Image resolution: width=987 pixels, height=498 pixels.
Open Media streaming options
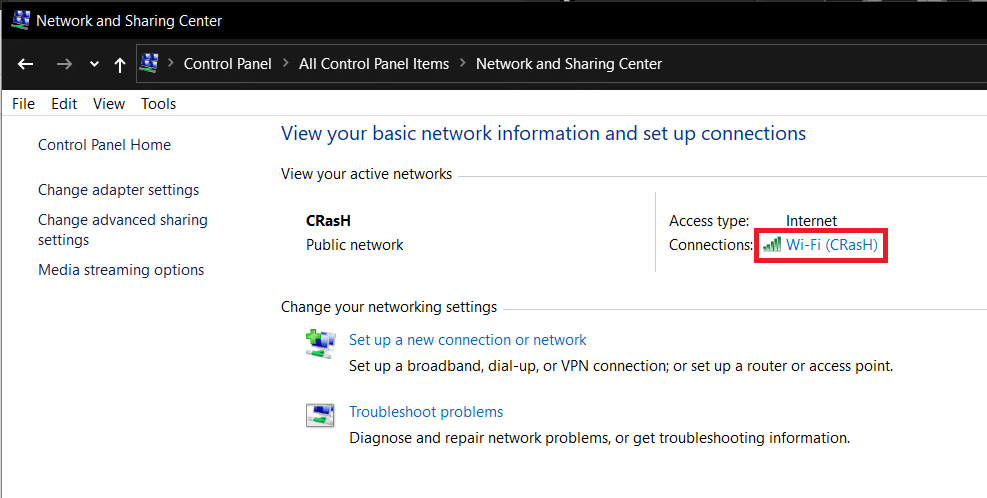point(120,270)
